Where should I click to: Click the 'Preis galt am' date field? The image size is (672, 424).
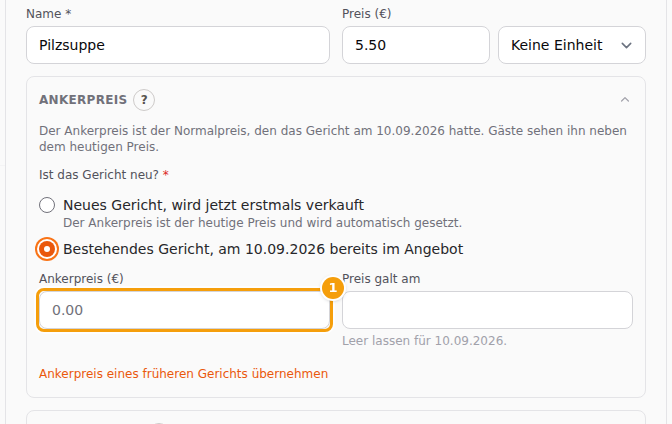point(487,310)
